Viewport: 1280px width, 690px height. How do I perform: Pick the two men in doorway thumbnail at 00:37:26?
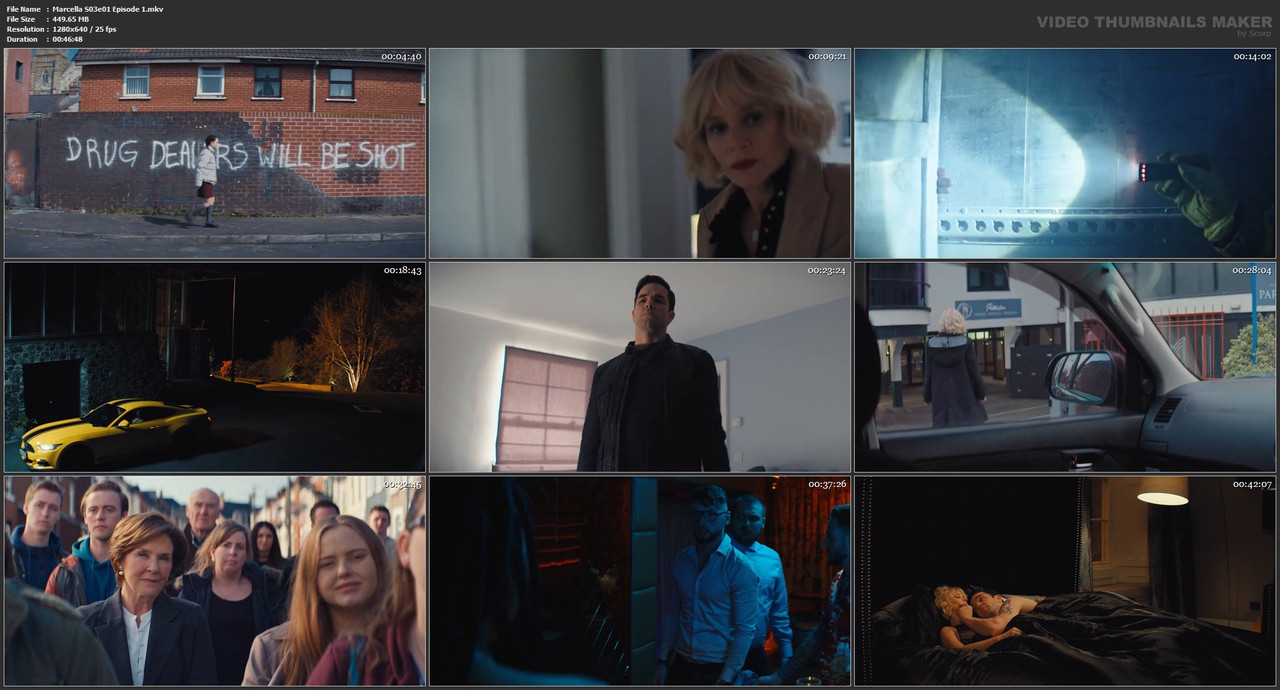(x=640, y=581)
